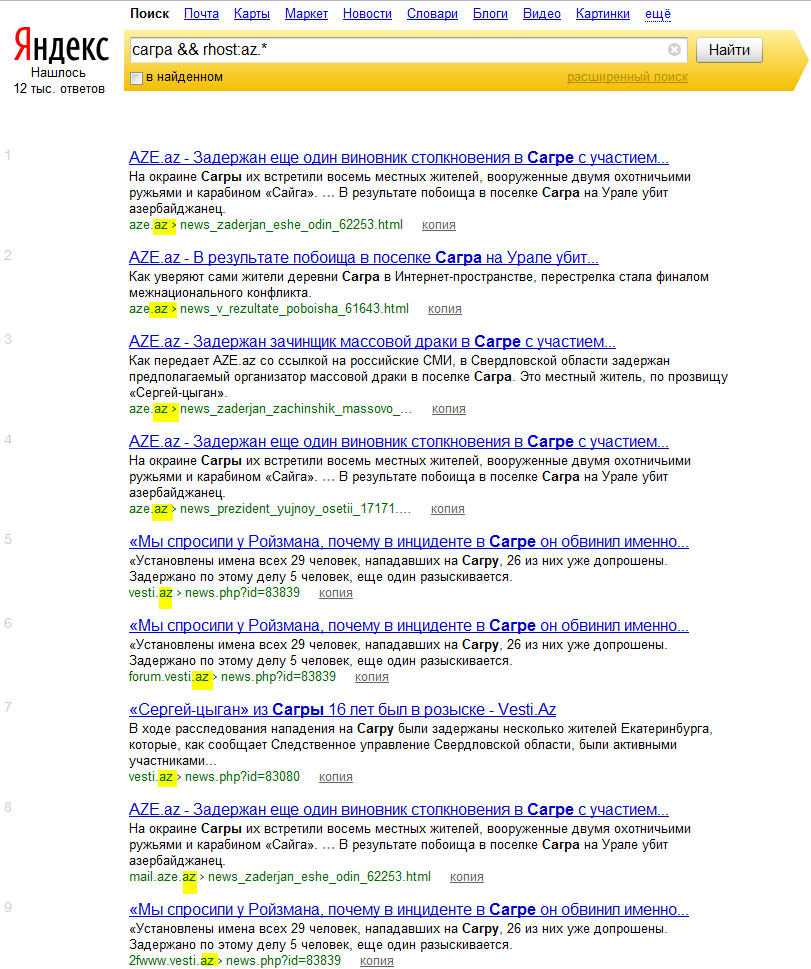Open result 3 'Задержан зачинщик массовой драки' title
Image resolution: width=811 pixels, height=969 pixels.
pos(372,342)
